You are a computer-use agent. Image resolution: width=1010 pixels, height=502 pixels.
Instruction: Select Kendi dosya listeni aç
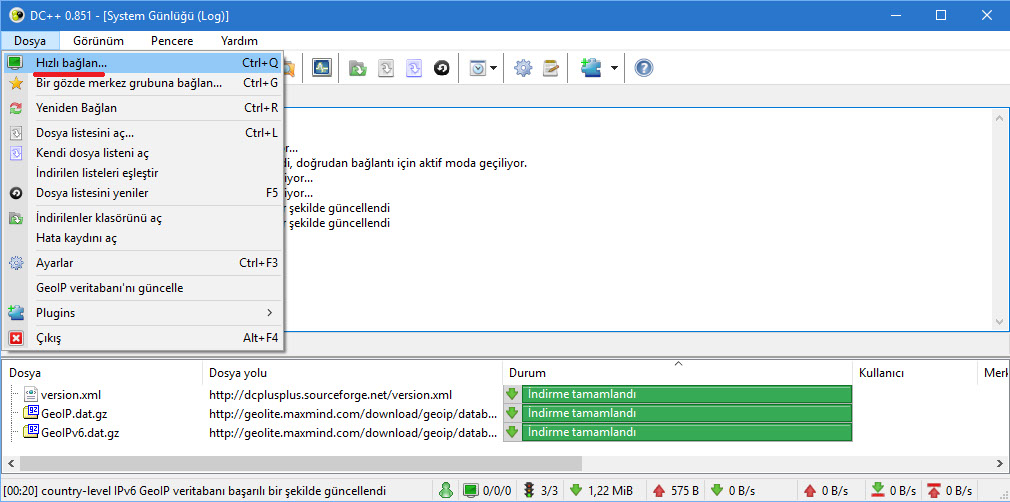(143, 153)
